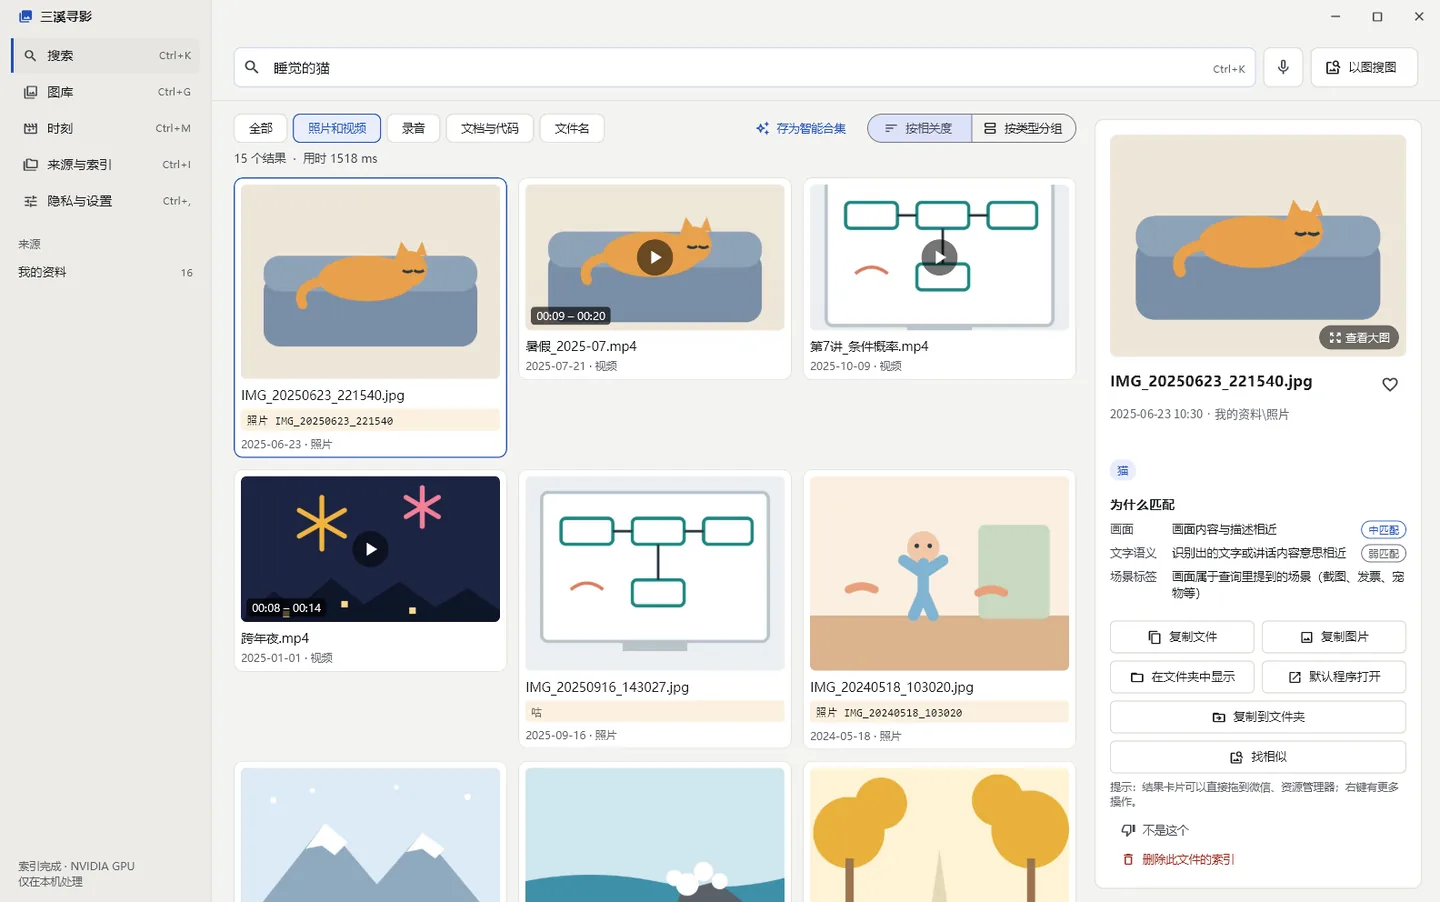Click the 找相似 button
The height and width of the screenshot is (902, 1440).
(x=1258, y=757)
